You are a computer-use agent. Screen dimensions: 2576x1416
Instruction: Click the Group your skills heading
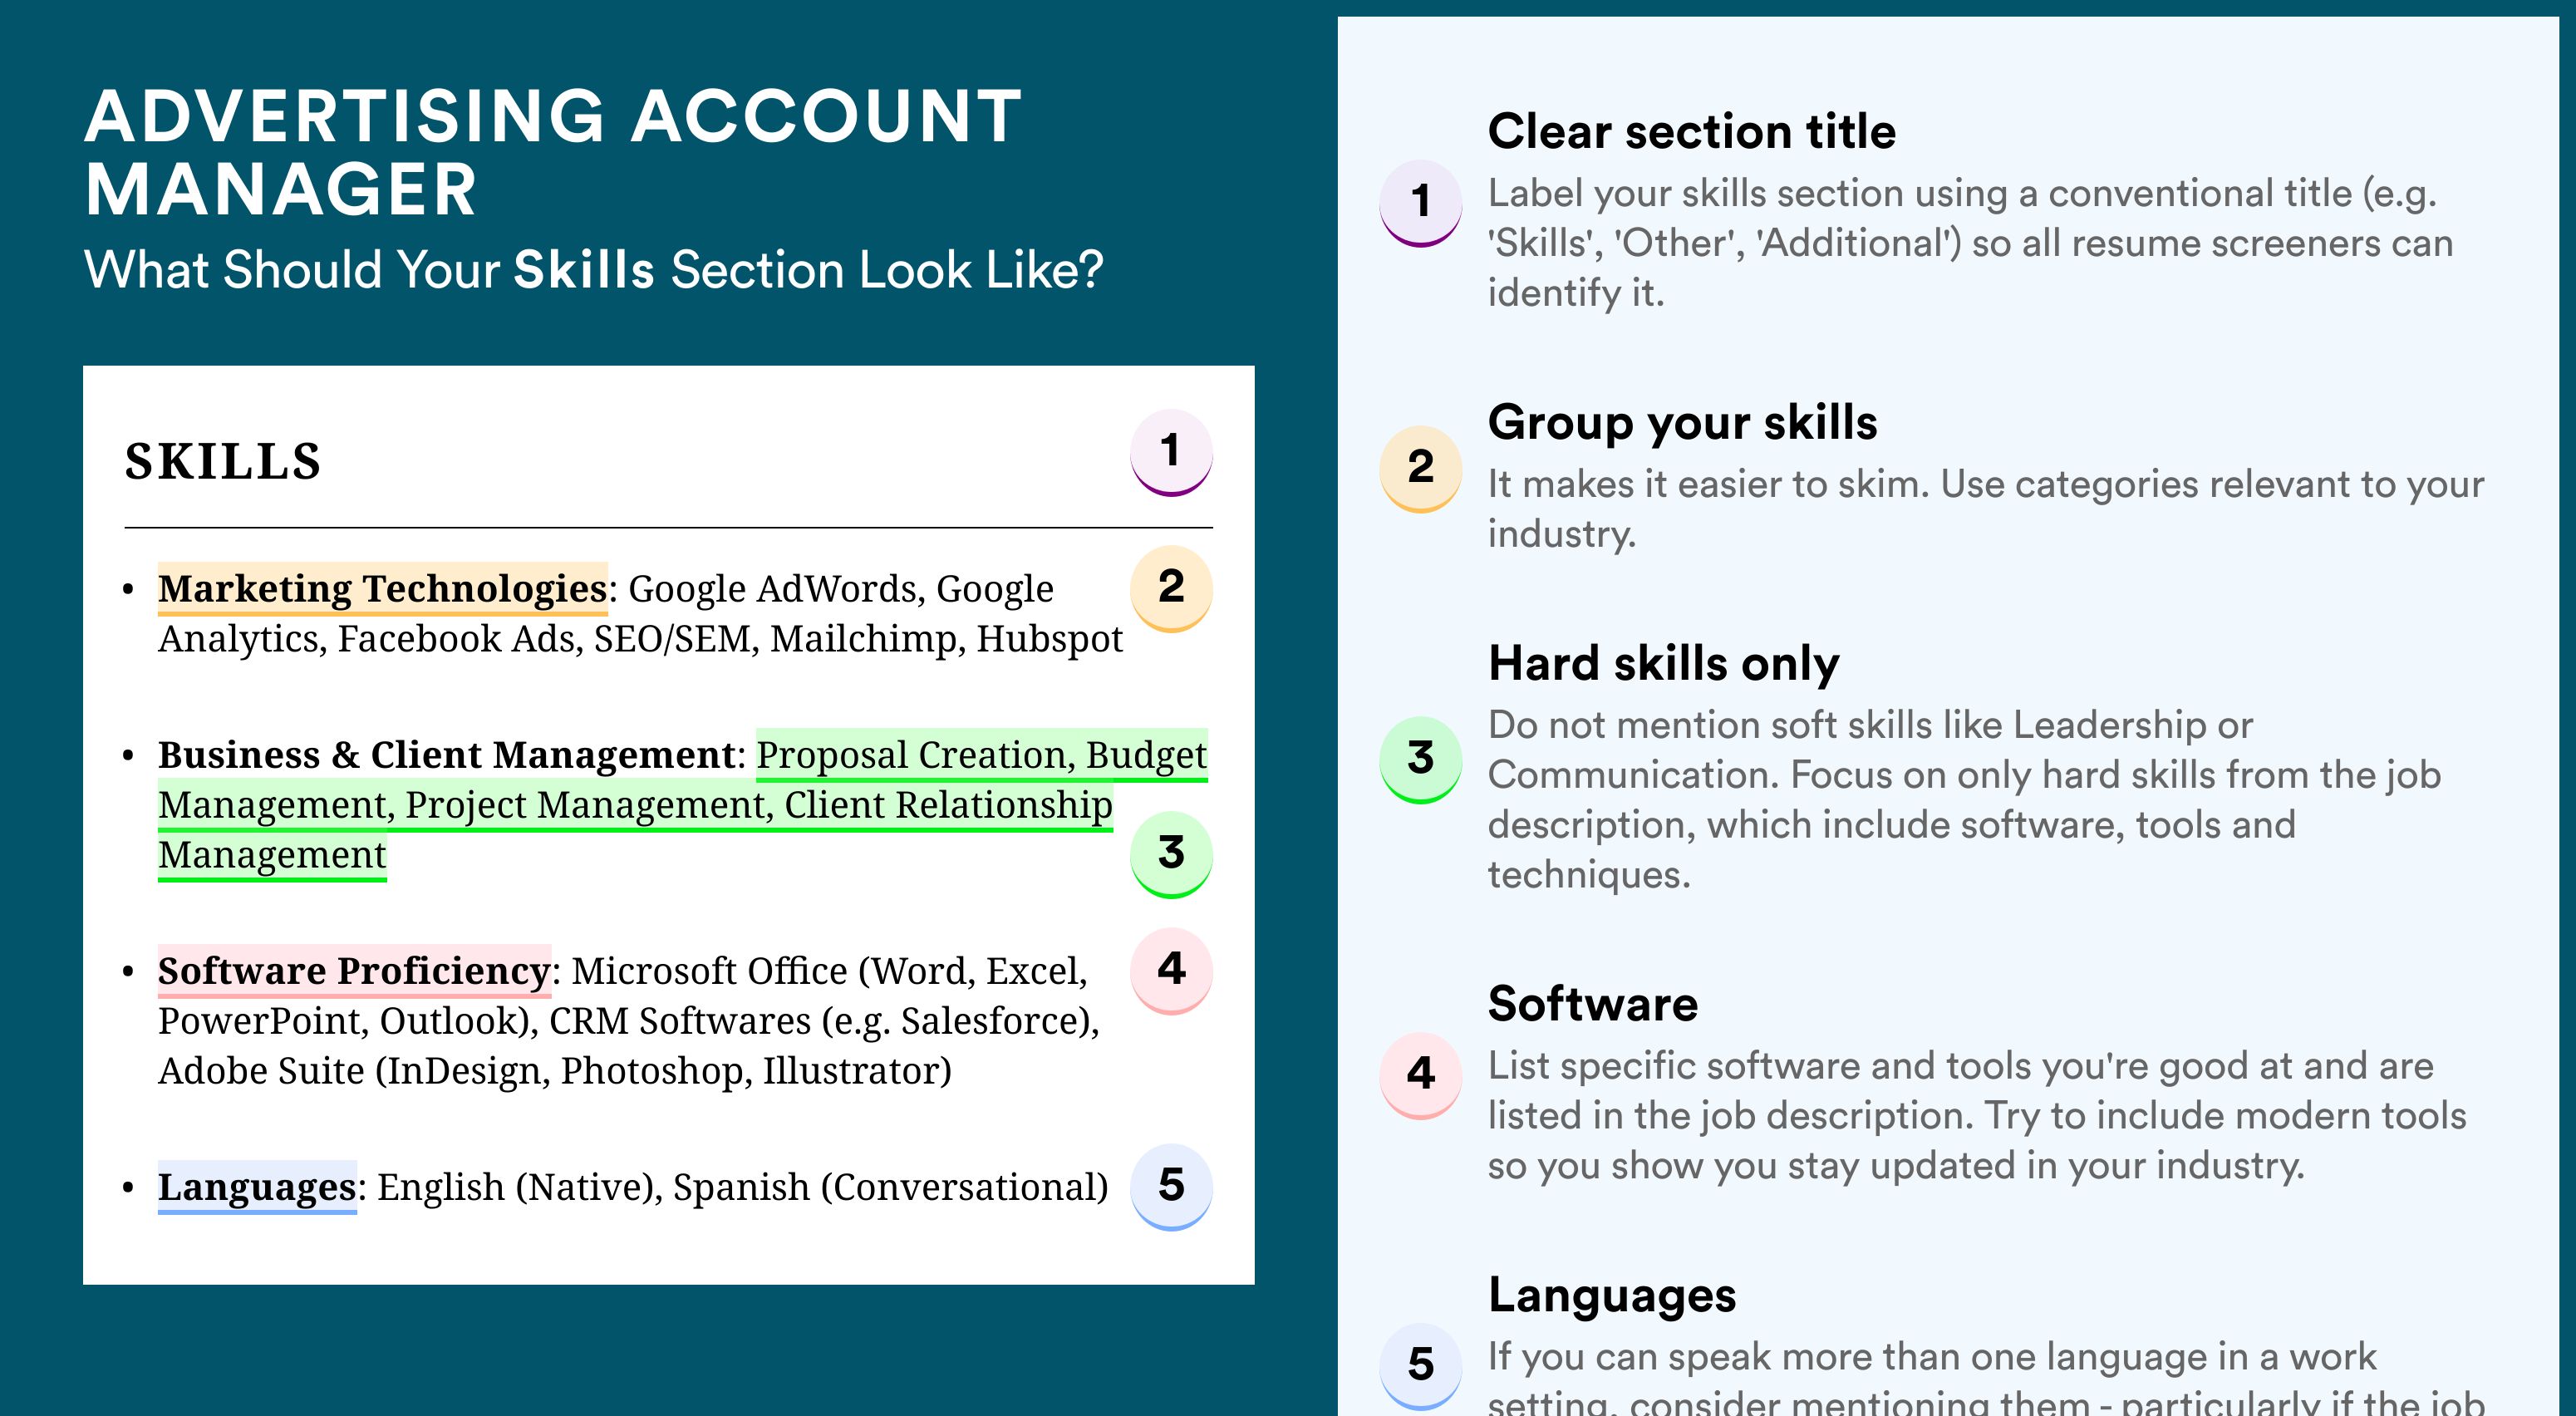tap(1682, 422)
